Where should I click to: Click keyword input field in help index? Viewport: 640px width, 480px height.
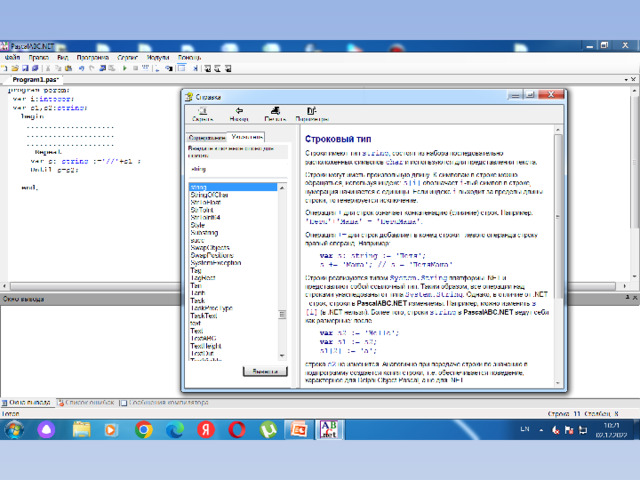click(238, 169)
